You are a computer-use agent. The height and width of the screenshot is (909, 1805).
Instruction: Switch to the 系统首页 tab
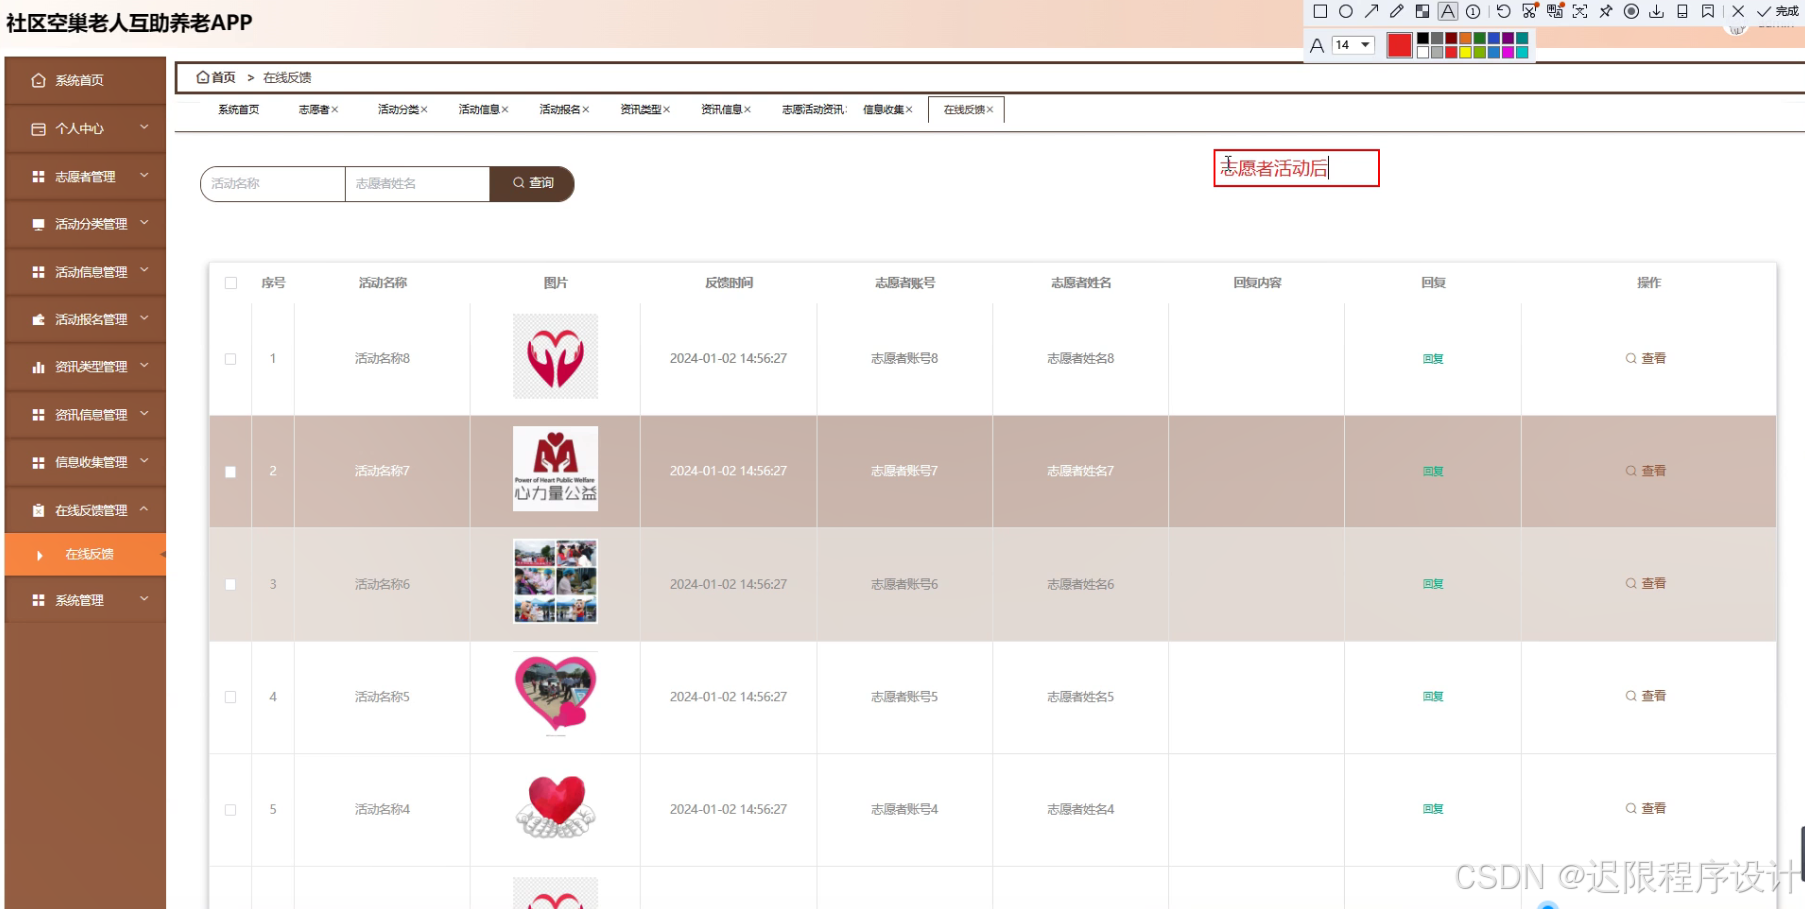coord(238,110)
